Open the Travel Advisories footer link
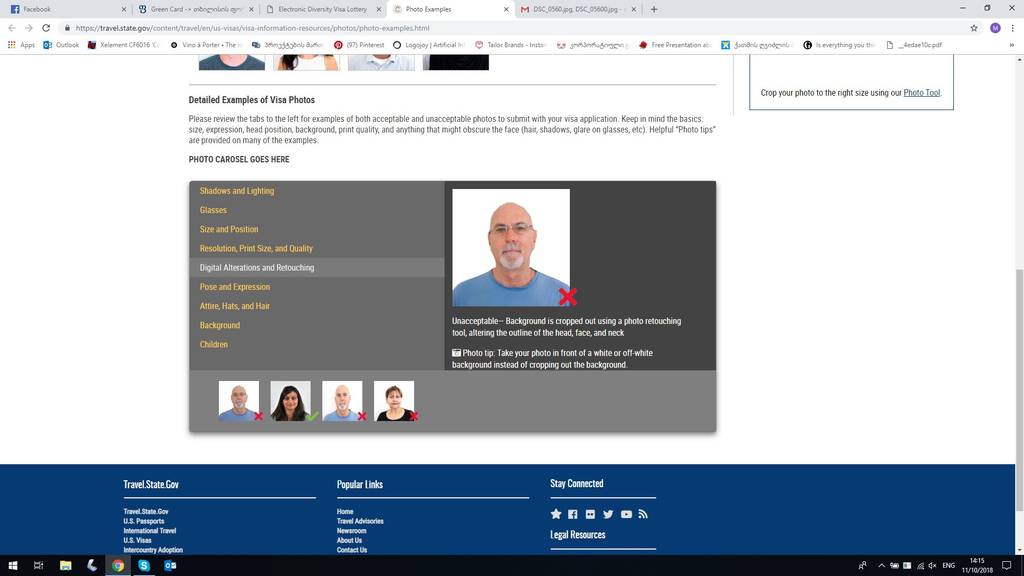The image size is (1024, 576). pos(360,521)
